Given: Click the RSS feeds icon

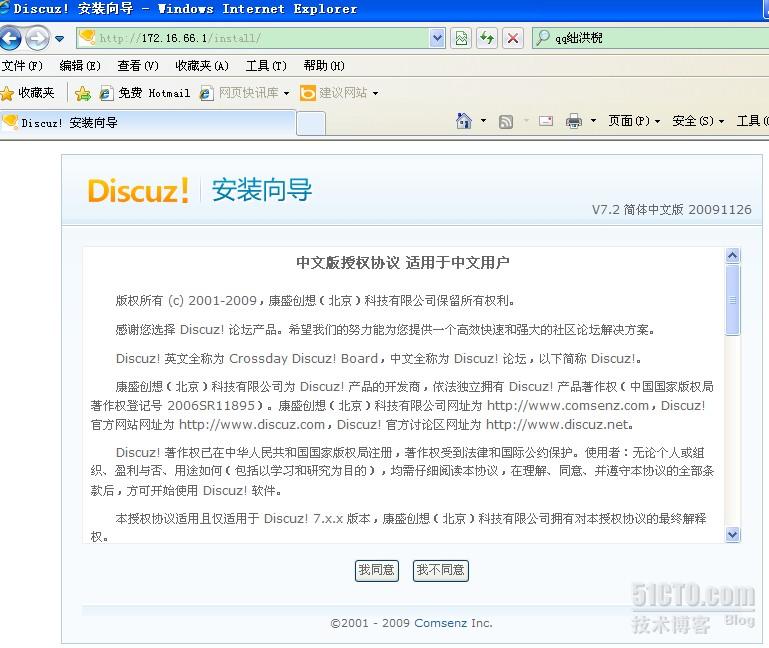Looking at the screenshot, I should [x=506, y=121].
